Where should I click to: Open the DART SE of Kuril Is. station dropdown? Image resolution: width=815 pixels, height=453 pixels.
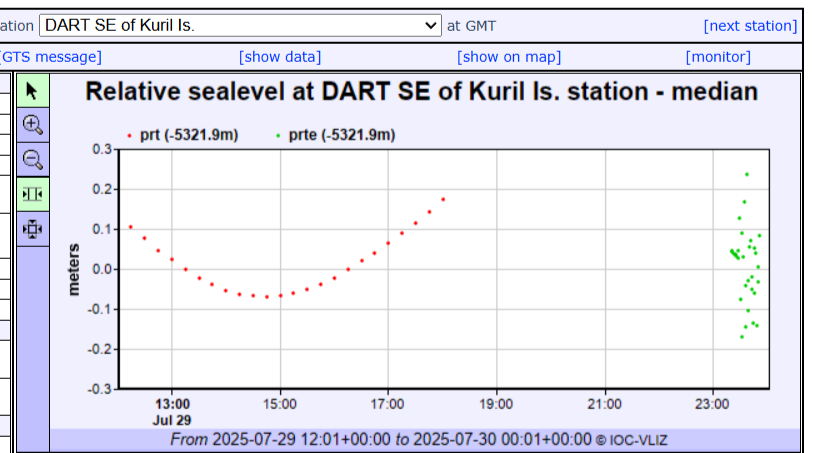pyautogui.click(x=240, y=25)
